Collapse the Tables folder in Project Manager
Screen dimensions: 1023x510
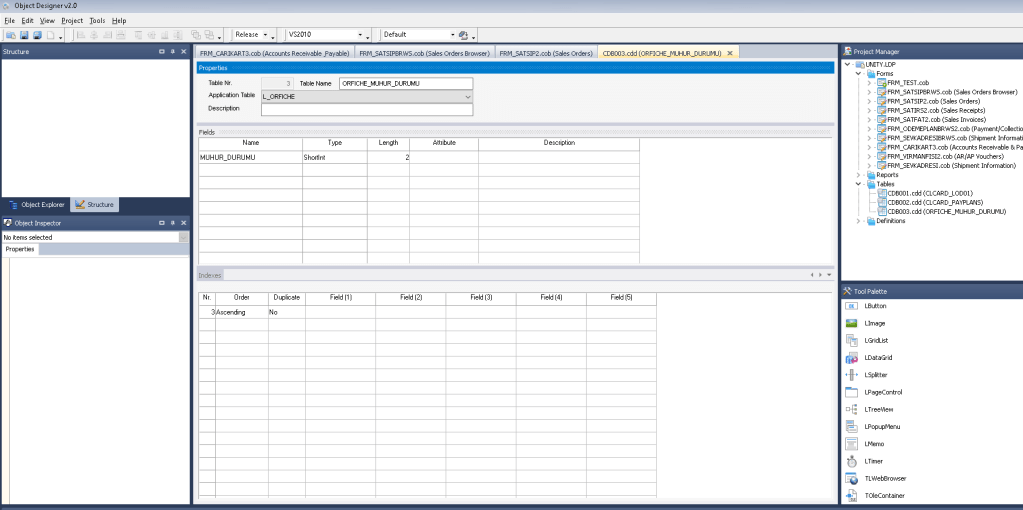(x=858, y=184)
